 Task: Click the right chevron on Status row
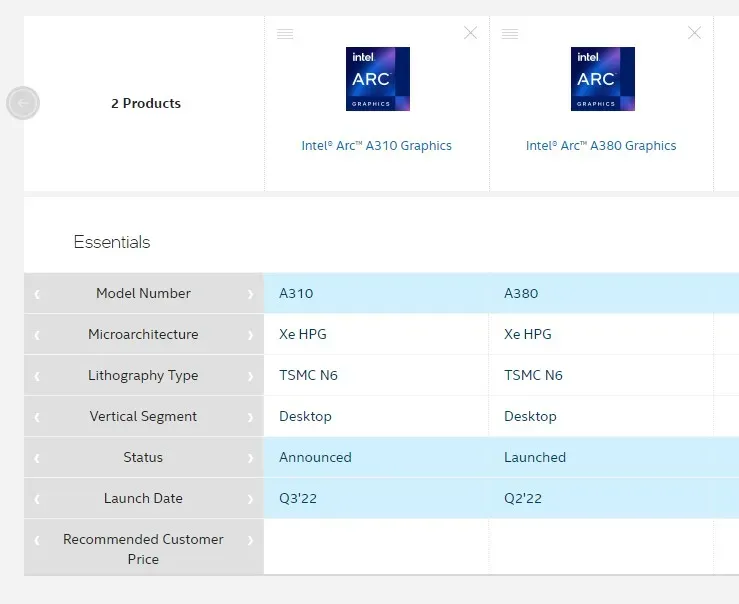click(x=250, y=458)
